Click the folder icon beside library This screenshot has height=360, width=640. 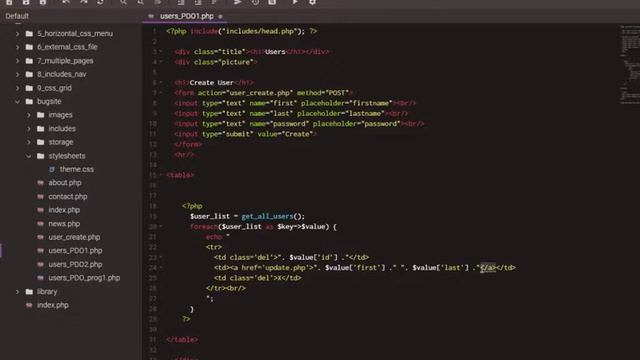tap(29, 291)
